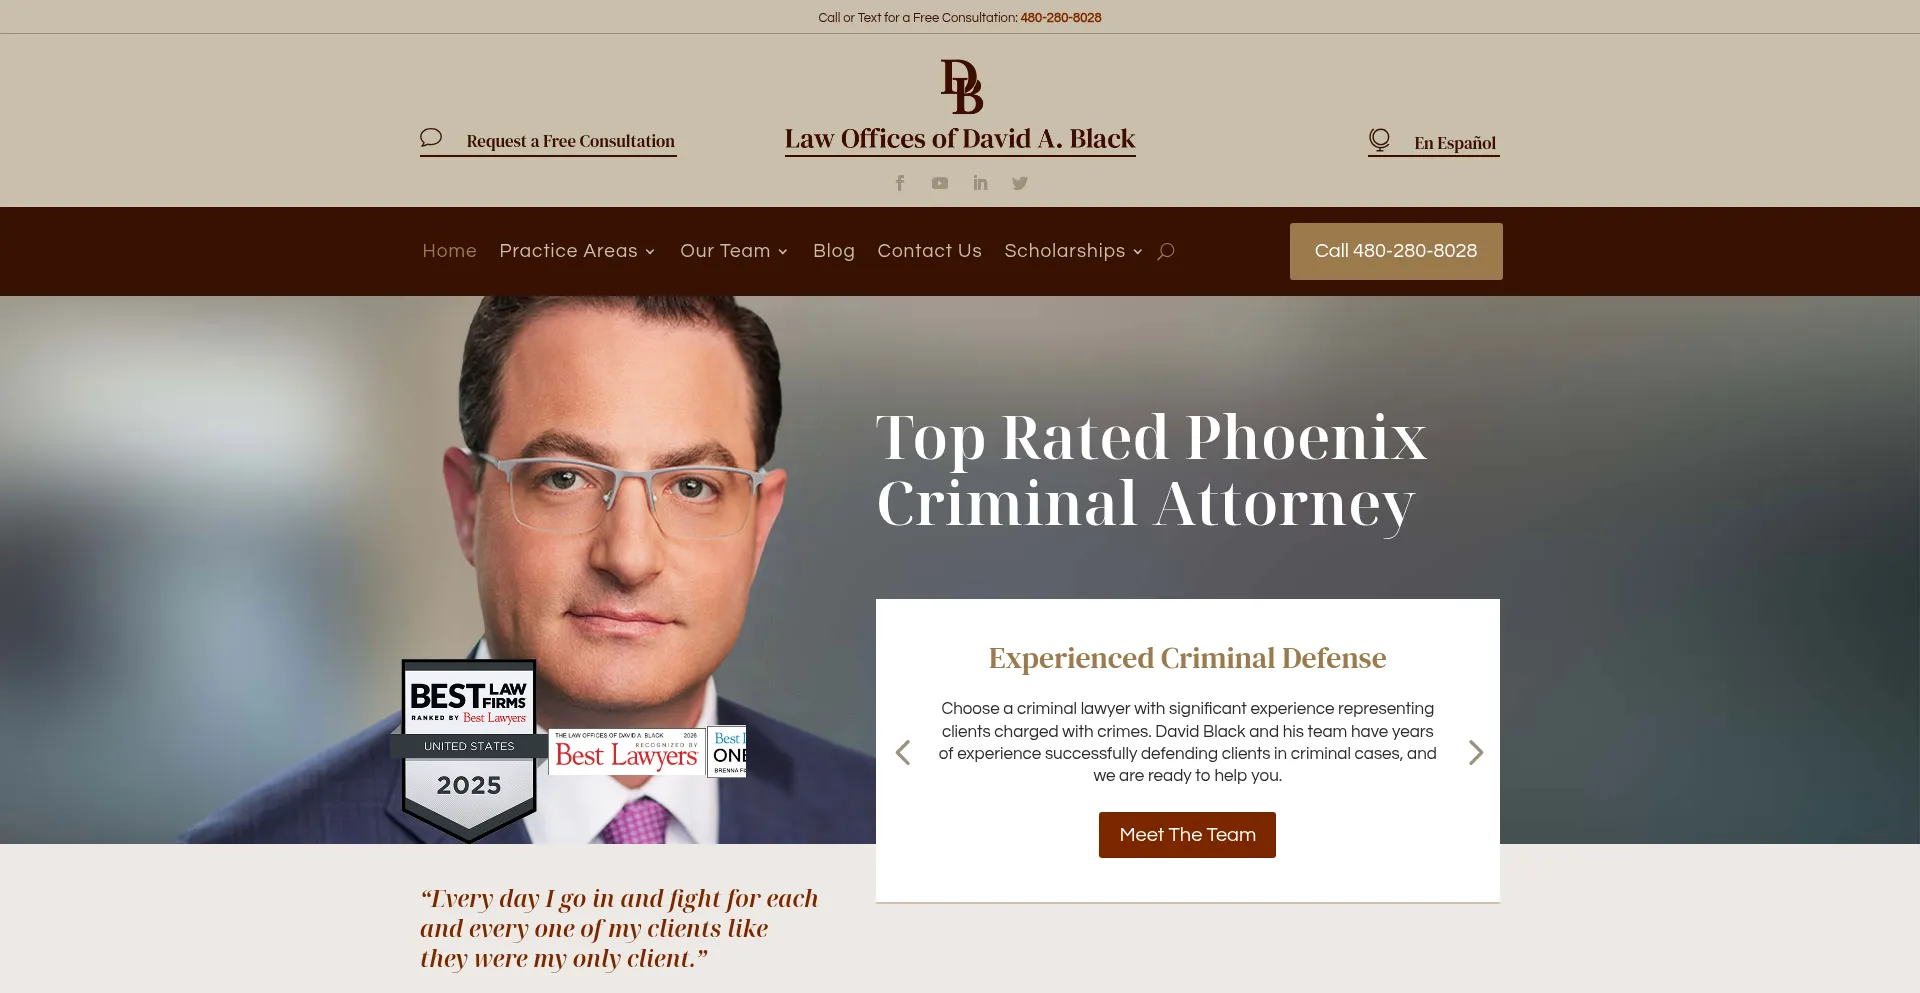Click the Best Law Firms 2025 badge
The width and height of the screenshot is (1920, 993).
coord(469,750)
